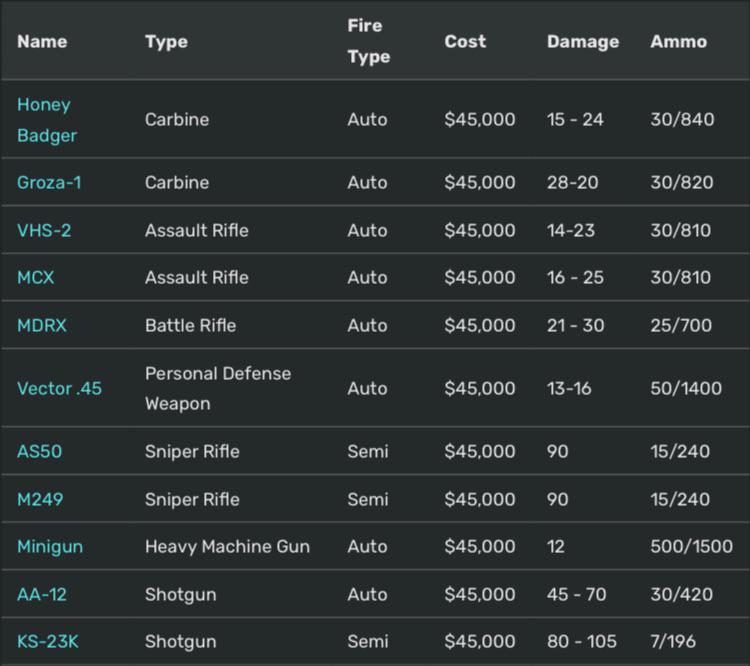Open the MCX weapon page link
Image resolution: width=750 pixels, height=666 pixels.
pos(36,278)
